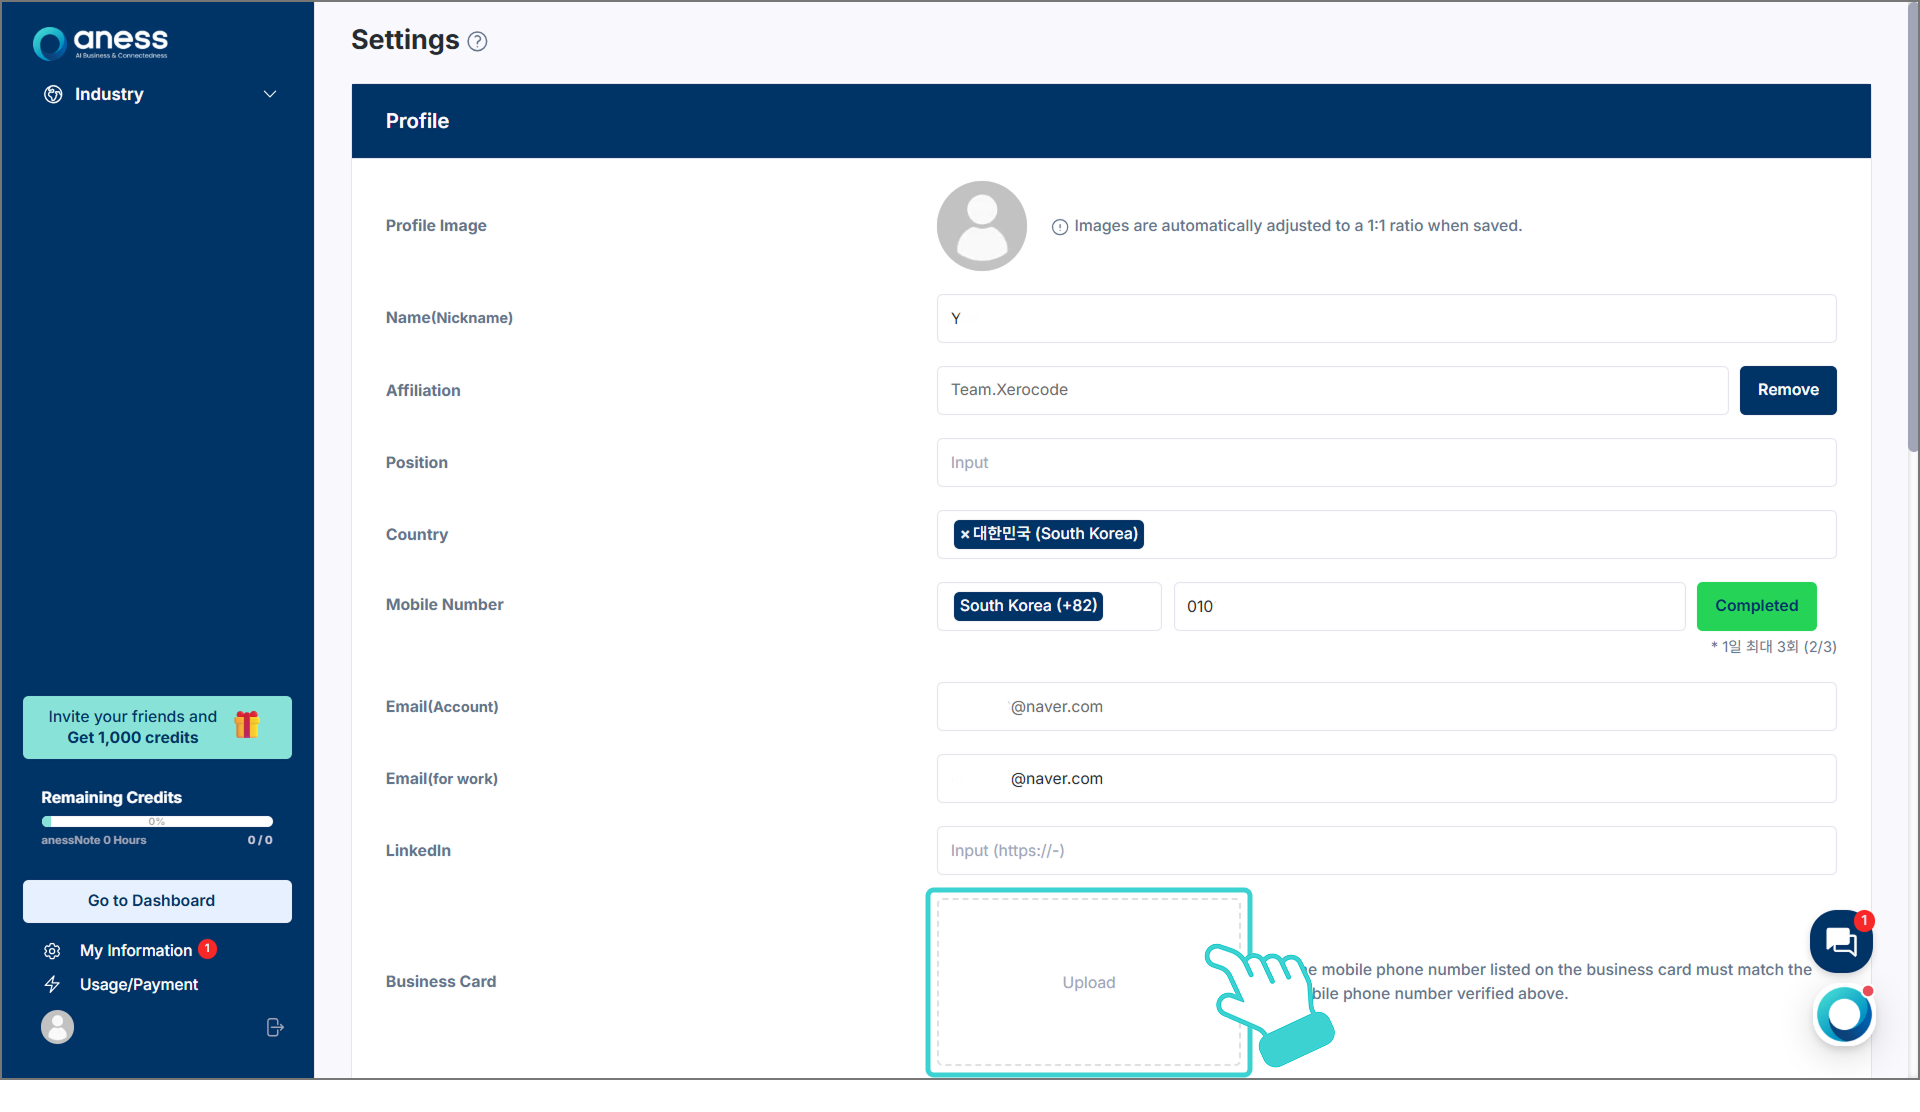Image resolution: width=1920 pixels, height=1112 pixels.
Task: Open My Information menu item
Action: click(136, 950)
